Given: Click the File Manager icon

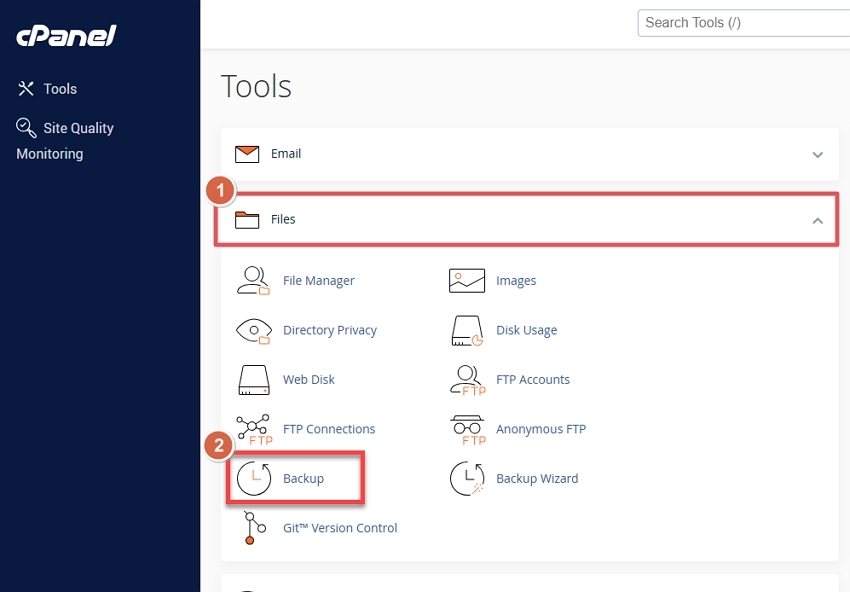Looking at the screenshot, I should coord(253,280).
